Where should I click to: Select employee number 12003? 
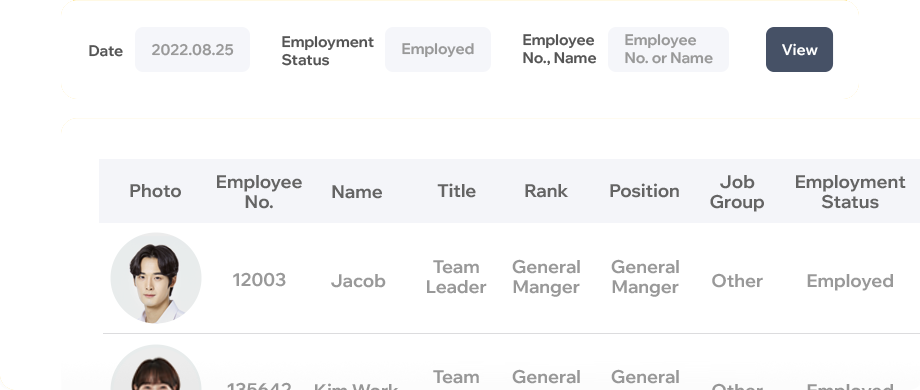pyautogui.click(x=259, y=280)
